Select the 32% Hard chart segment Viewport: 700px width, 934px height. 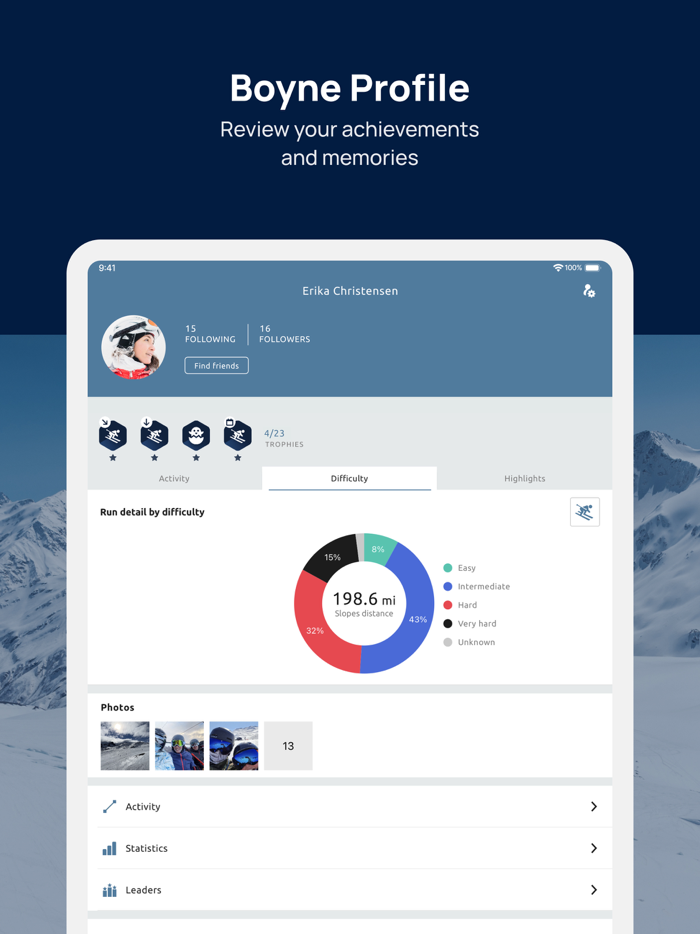pos(315,630)
